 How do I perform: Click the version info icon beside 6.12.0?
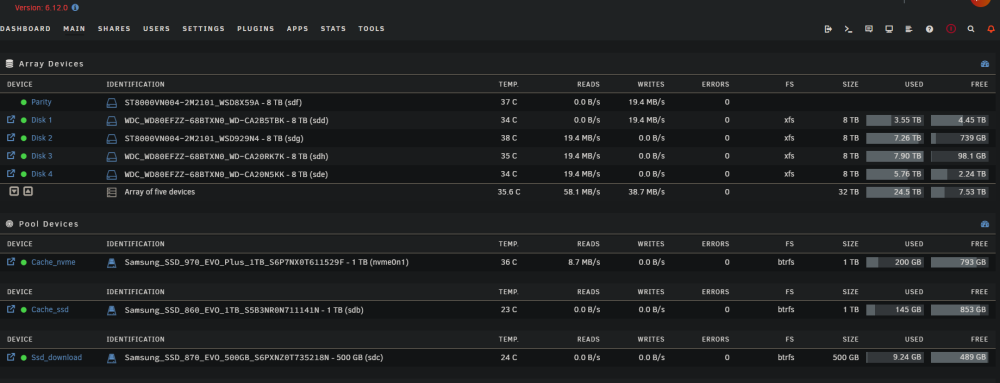pyautogui.click(x=75, y=8)
